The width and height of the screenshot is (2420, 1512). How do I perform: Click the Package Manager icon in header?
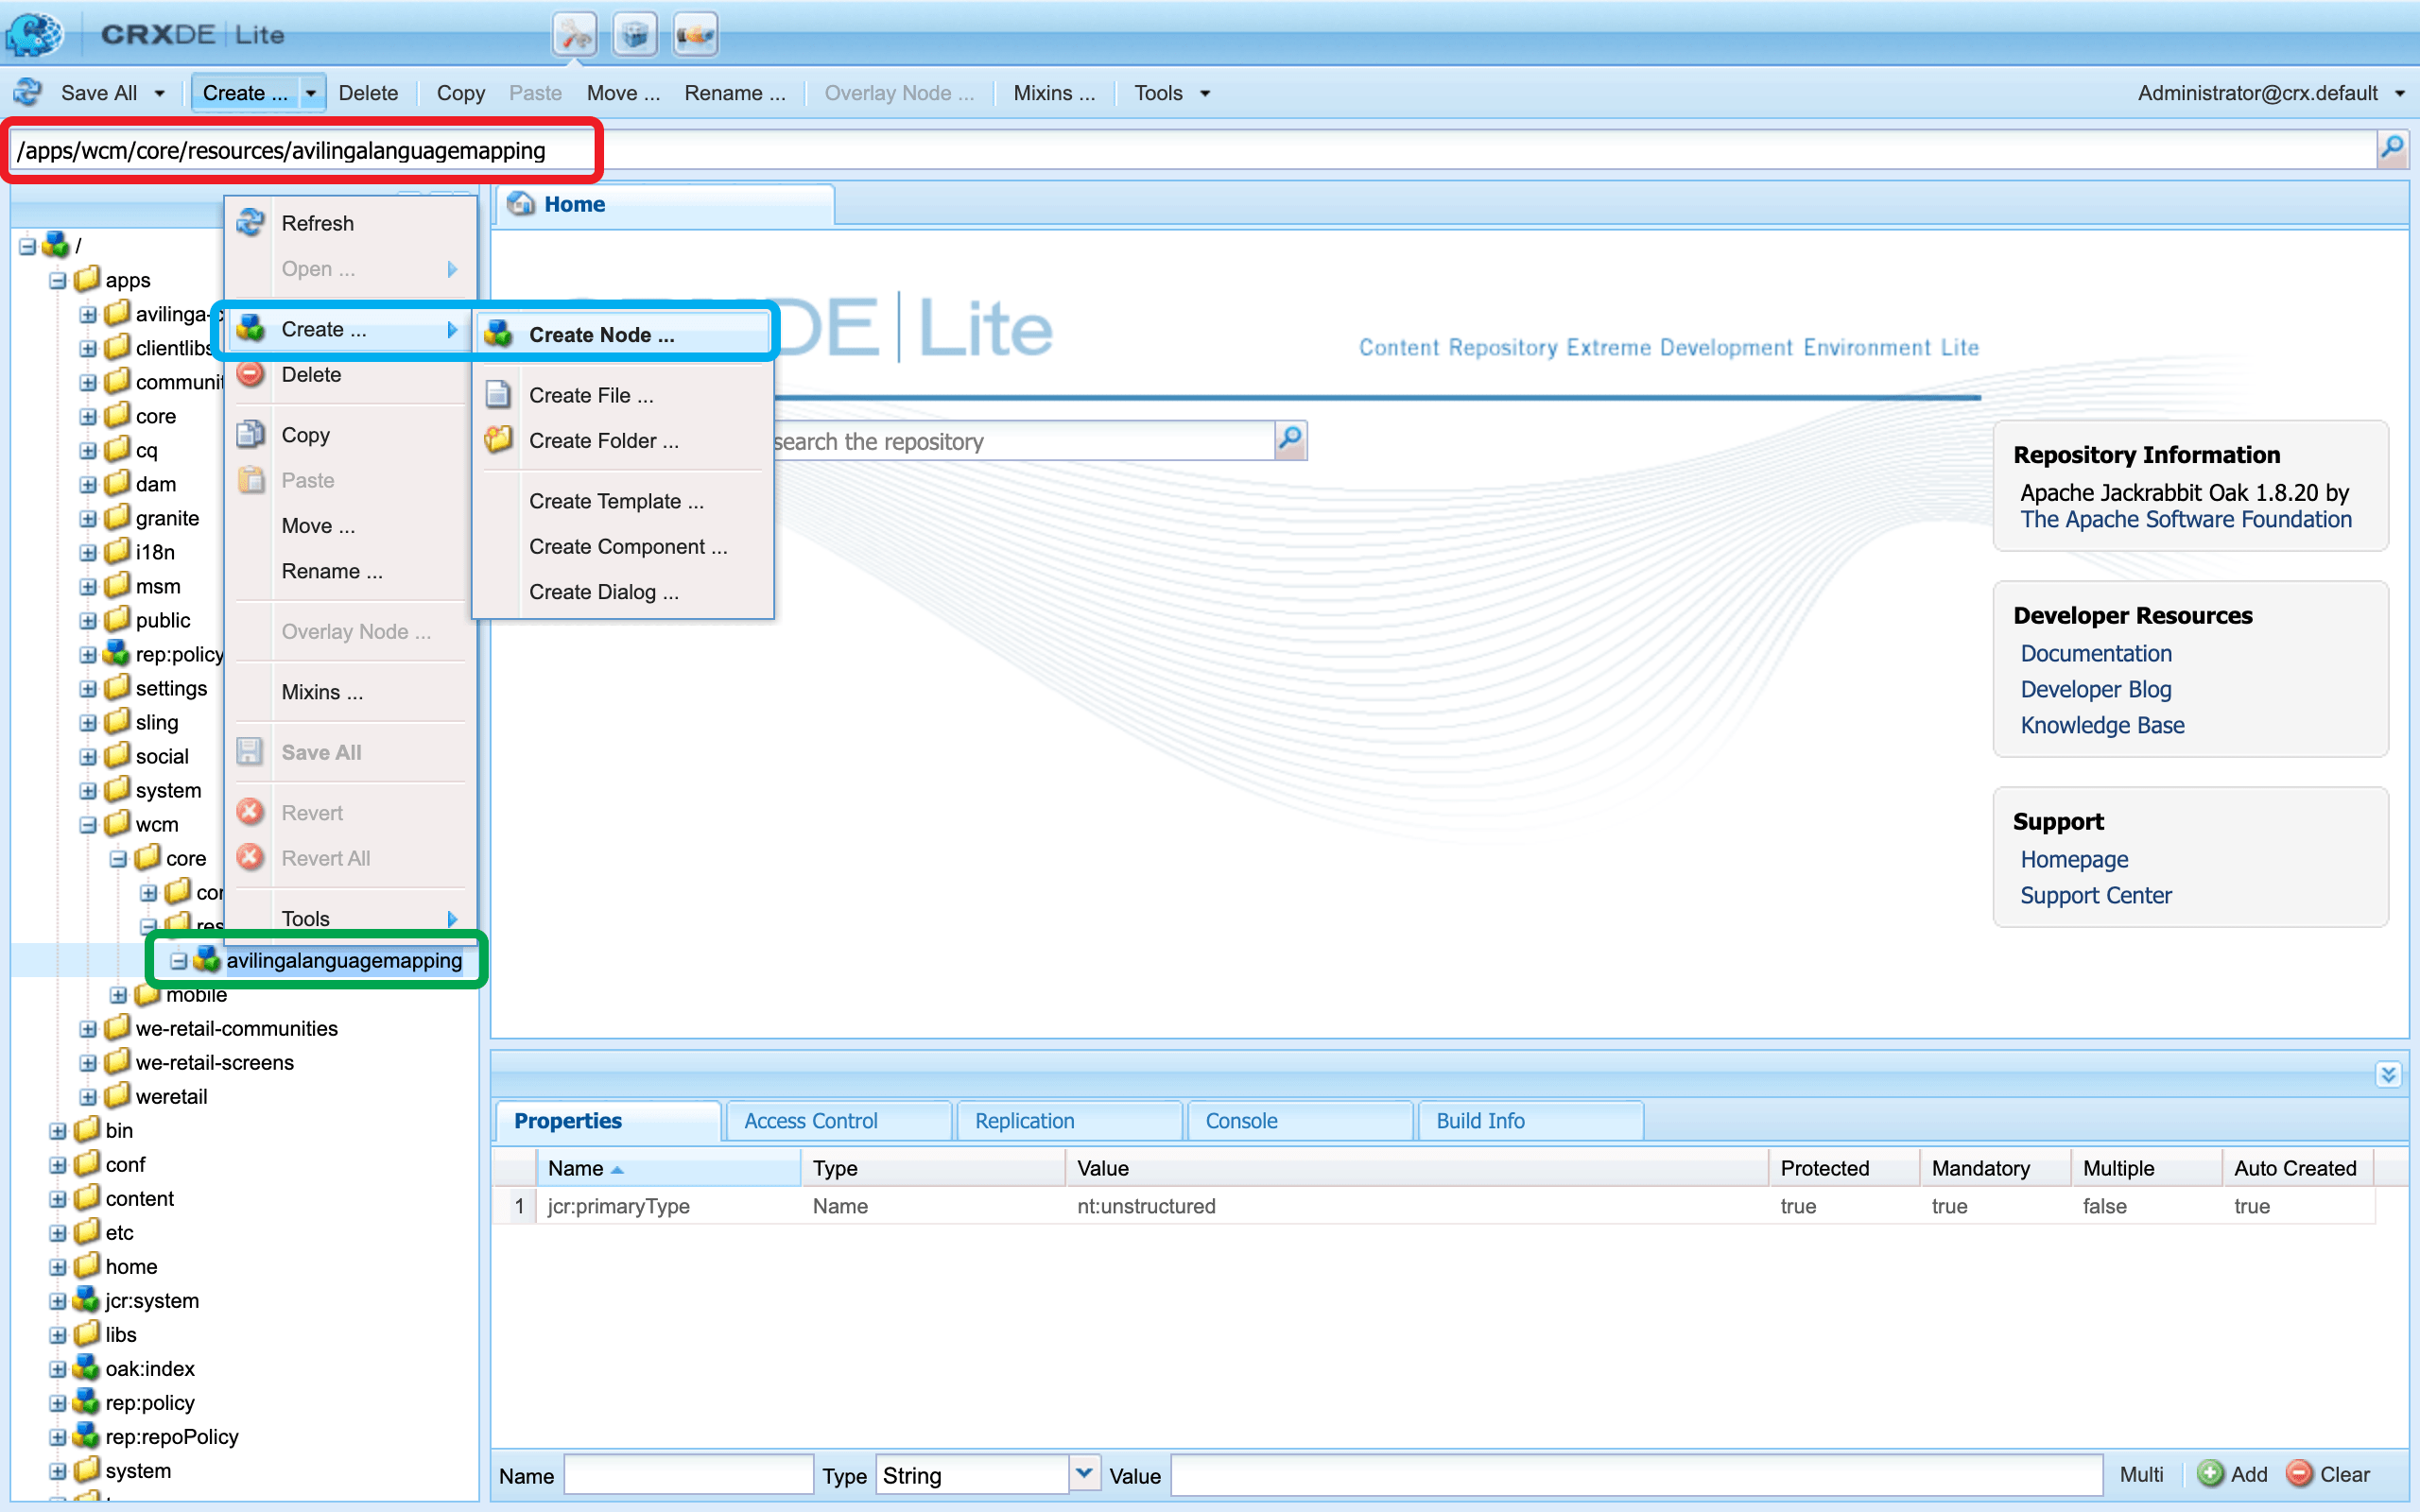click(634, 35)
